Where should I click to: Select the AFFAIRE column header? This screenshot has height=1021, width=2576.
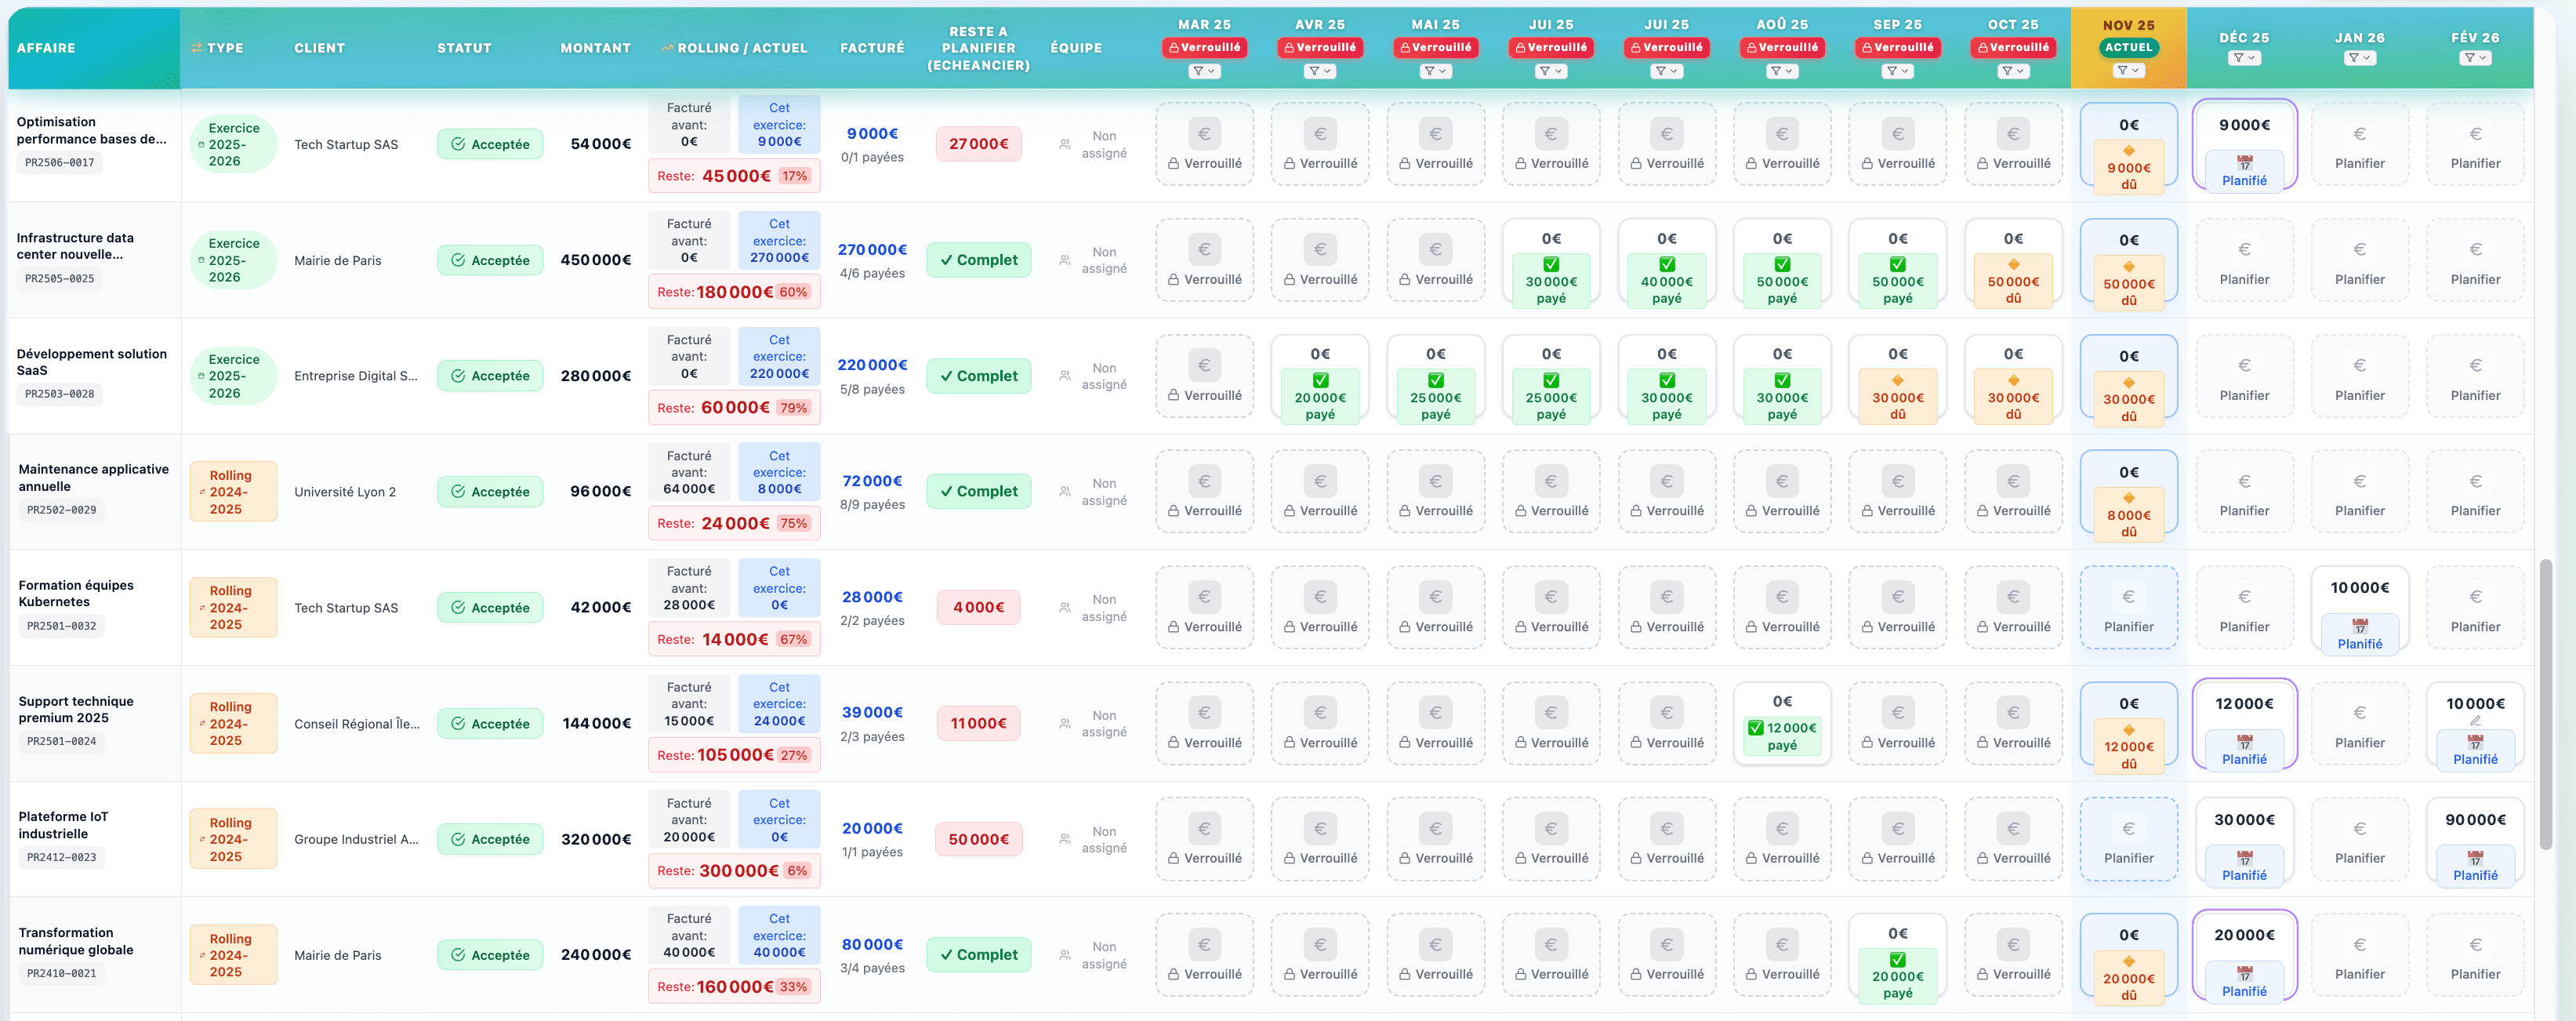point(46,48)
